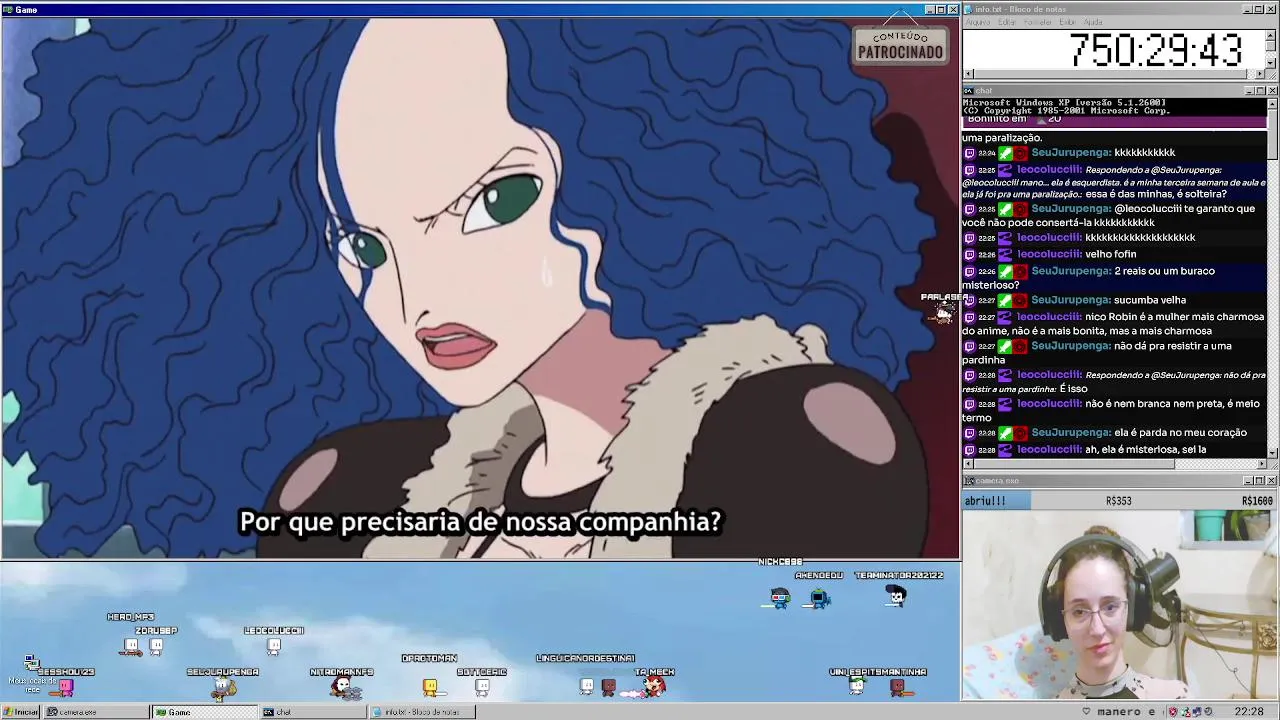Click the R$353 value in the donation bar
The height and width of the screenshot is (720, 1280).
(1118, 501)
